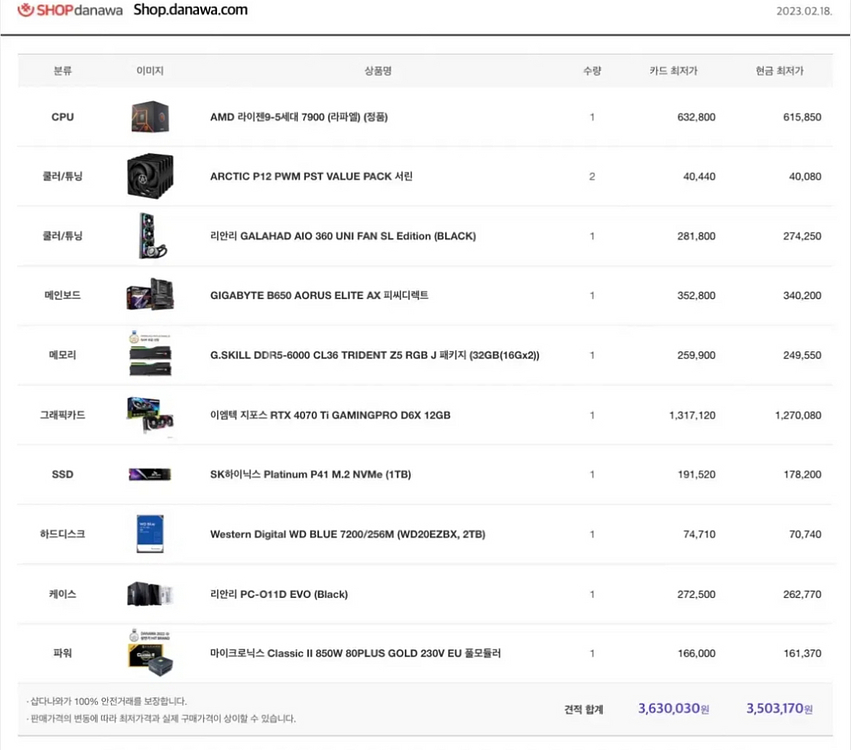The width and height of the screenshot is (851, 750).
Task: Click the date '2023.02.18.'
Action: coord(804,11)
